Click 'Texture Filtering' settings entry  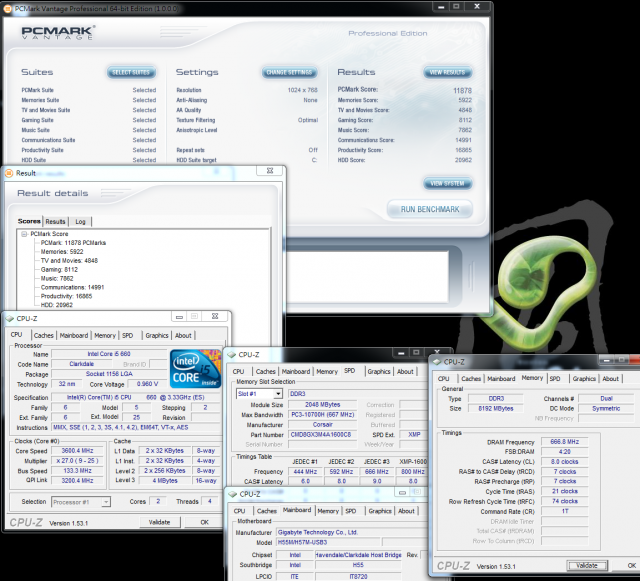pyautogui.click(x=196, y=120)
